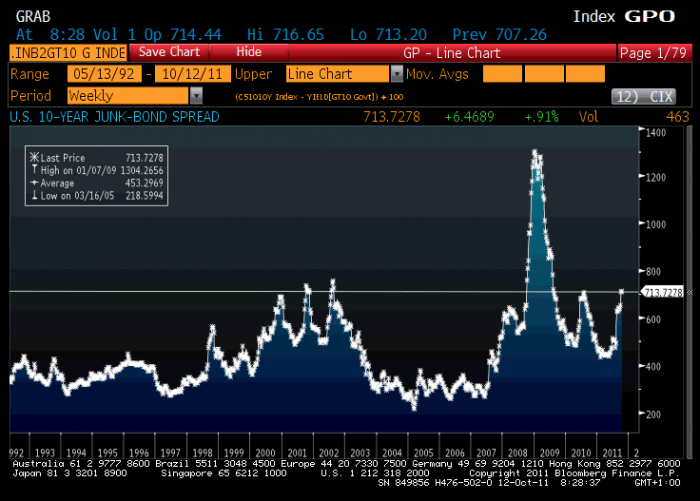The width and height of the screenshot is (700, 501).
Task: Open the Upper Line Chart dropdown arrow
Action: (397, 74)
